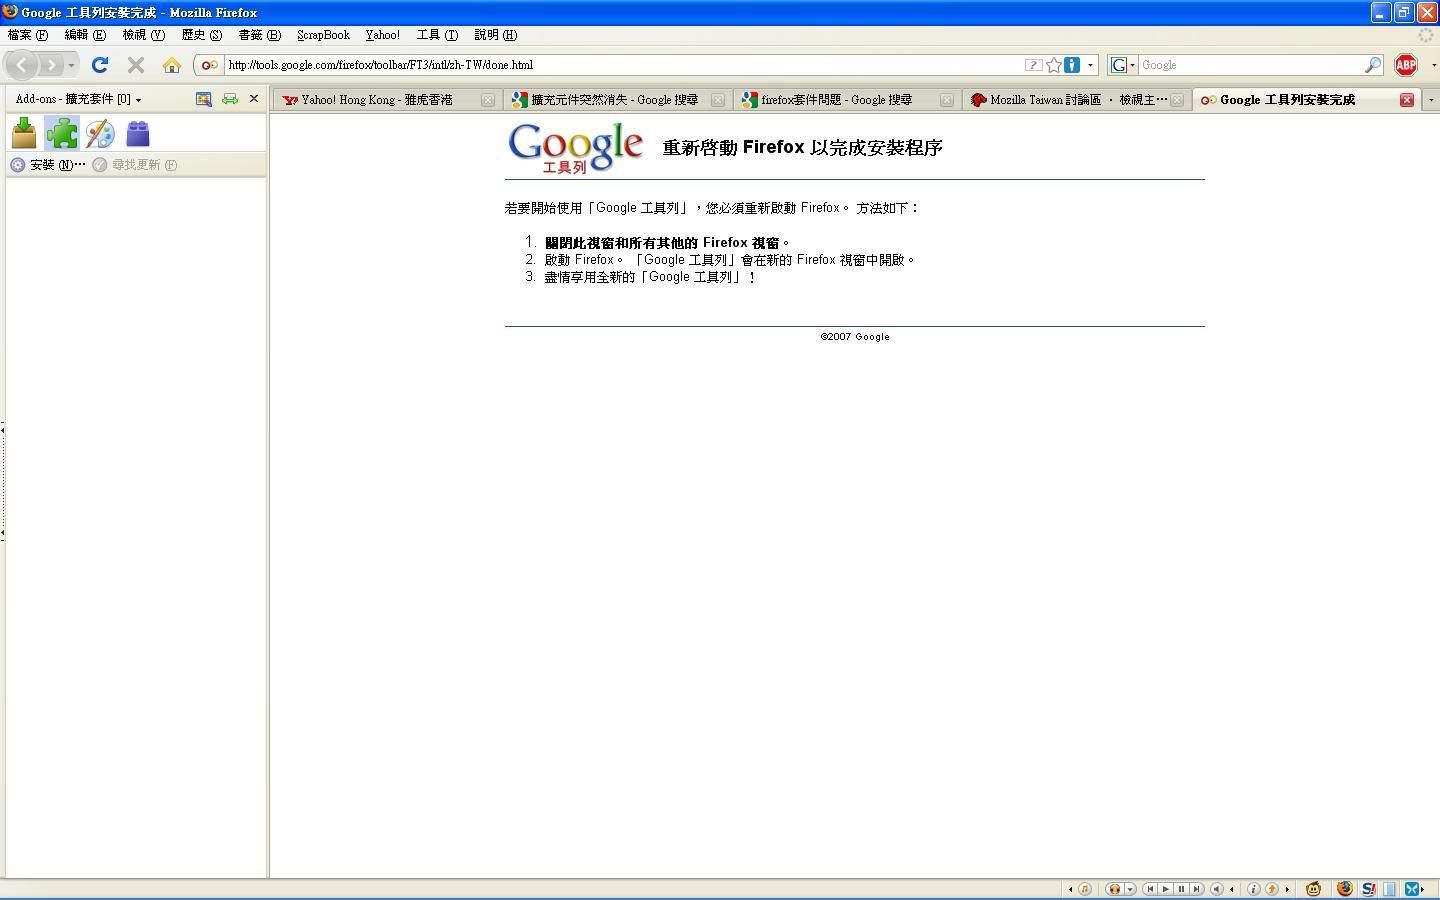Close the Add-ons sidebar
This screenshot has width=1440, height=900.
pyautogui.click(x=254, y=99)
